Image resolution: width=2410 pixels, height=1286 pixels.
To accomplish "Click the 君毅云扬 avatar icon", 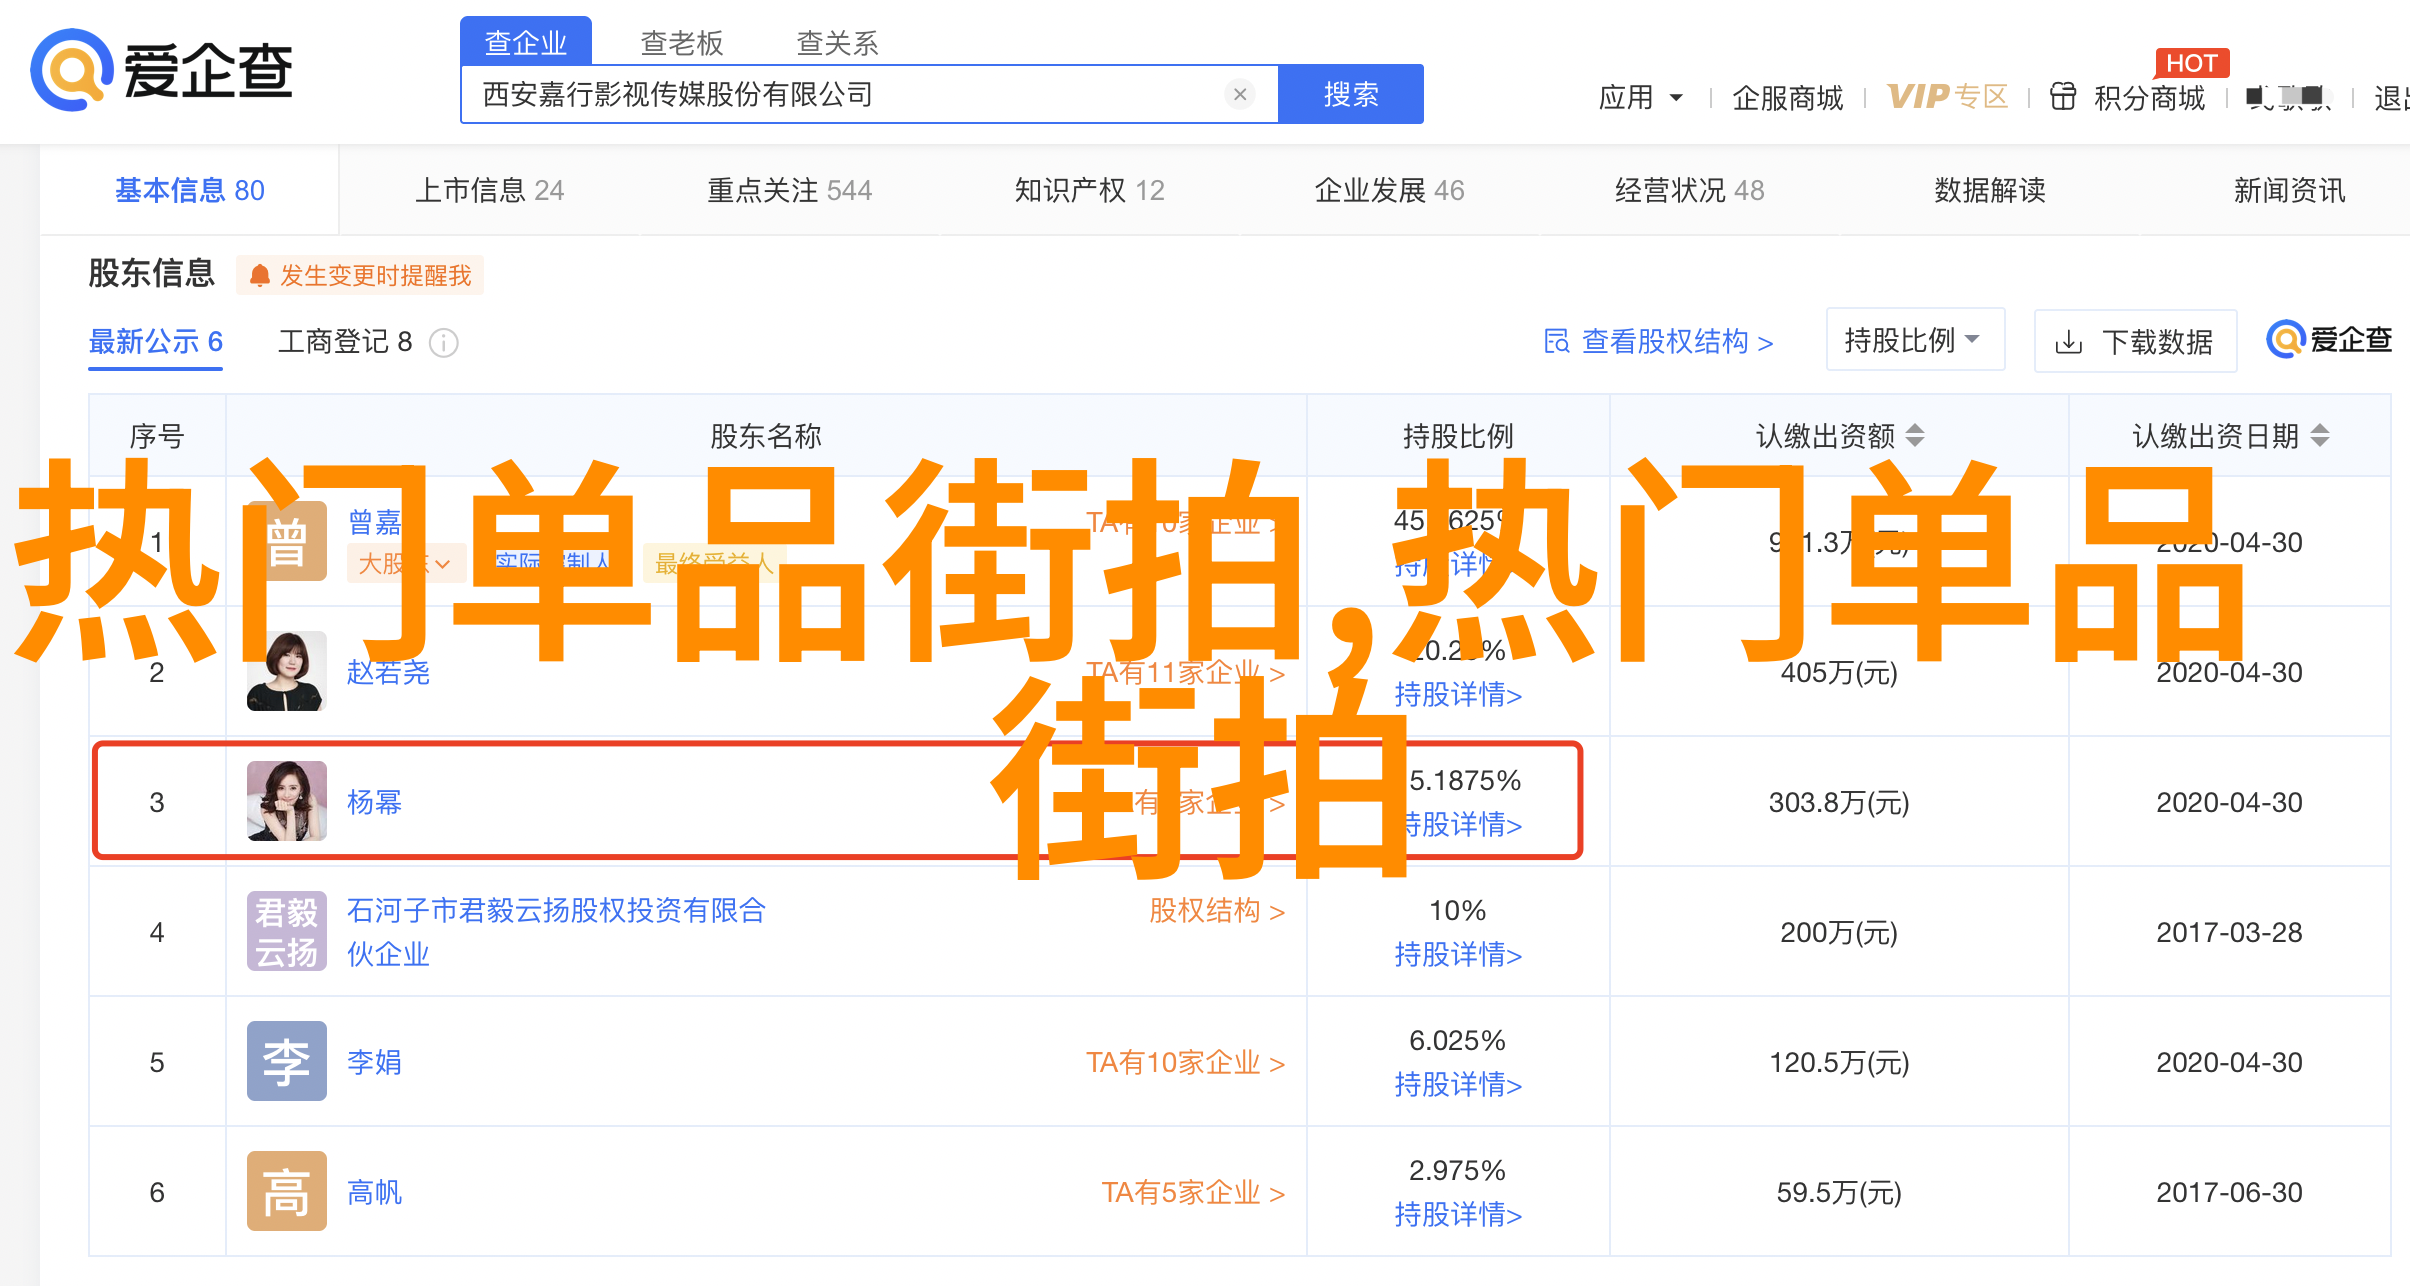I will 287,931.
